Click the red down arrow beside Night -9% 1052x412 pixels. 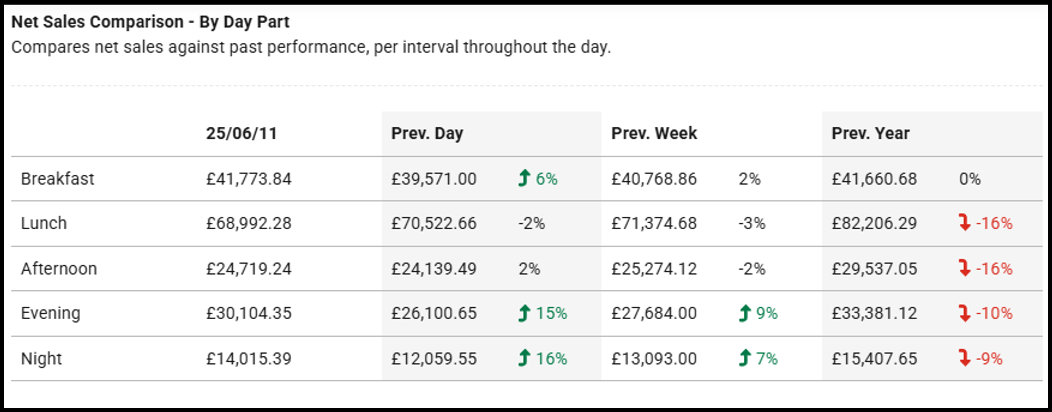pos(964,358)
